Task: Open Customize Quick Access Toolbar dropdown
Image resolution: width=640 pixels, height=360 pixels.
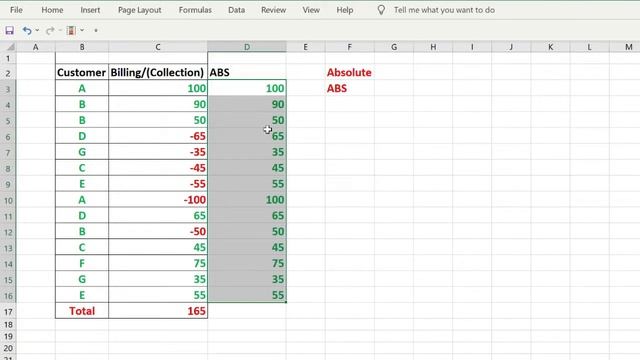Action: tap(96, 30)
